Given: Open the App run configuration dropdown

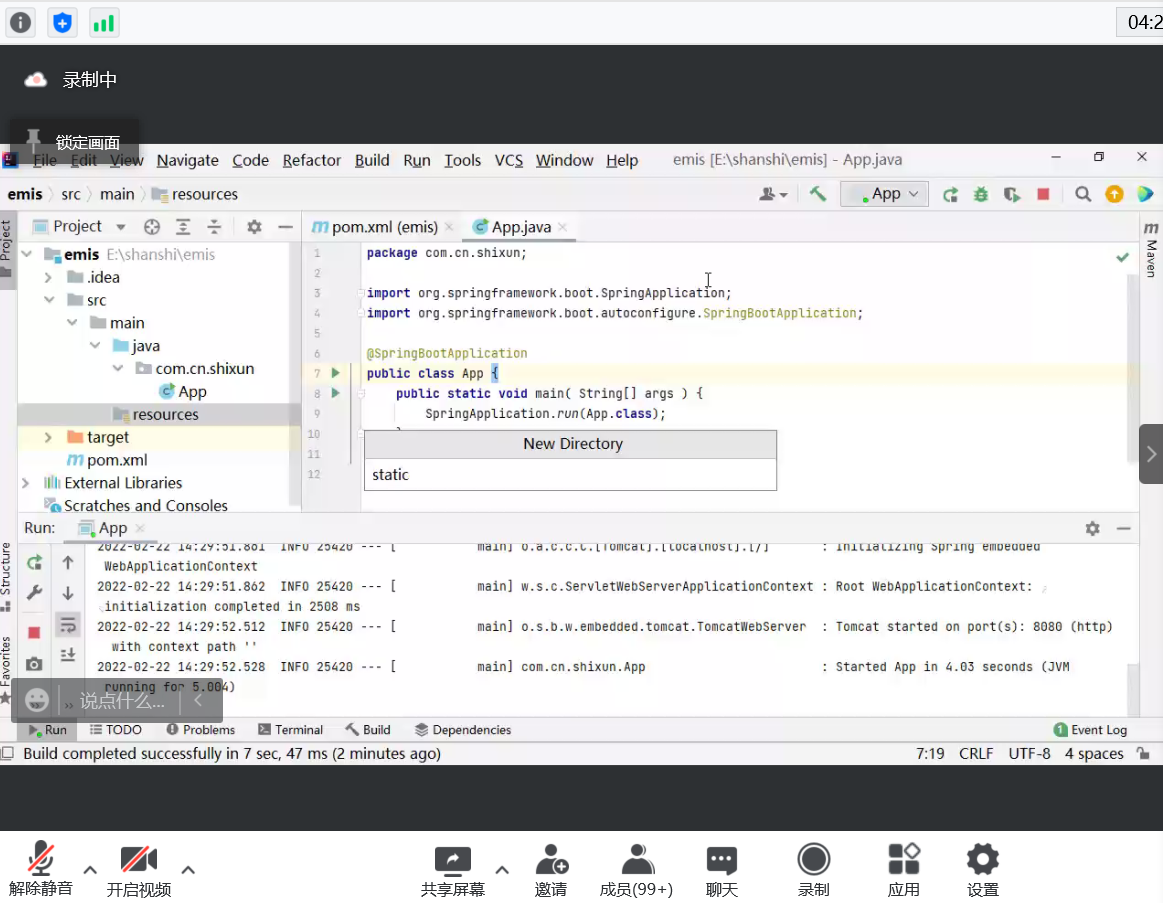Looking at the screenshot, I should [x=884, y=194].
